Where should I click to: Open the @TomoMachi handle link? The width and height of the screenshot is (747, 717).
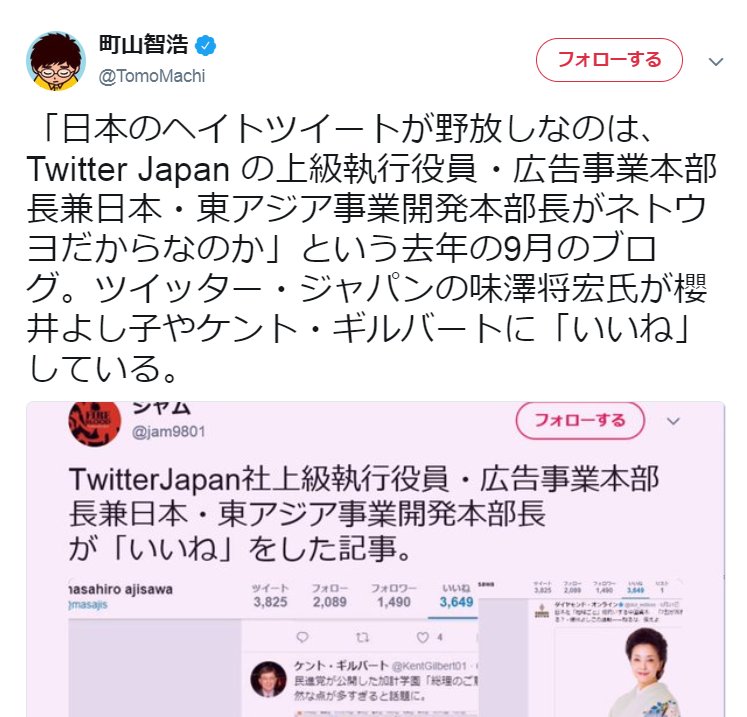click(x=152, y=76)
